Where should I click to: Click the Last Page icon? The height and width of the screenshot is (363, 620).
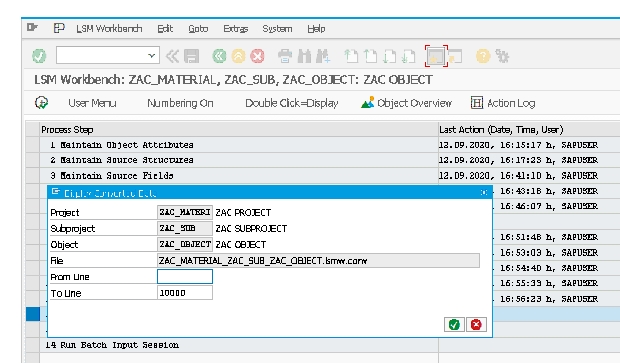(x=408, y=56)
